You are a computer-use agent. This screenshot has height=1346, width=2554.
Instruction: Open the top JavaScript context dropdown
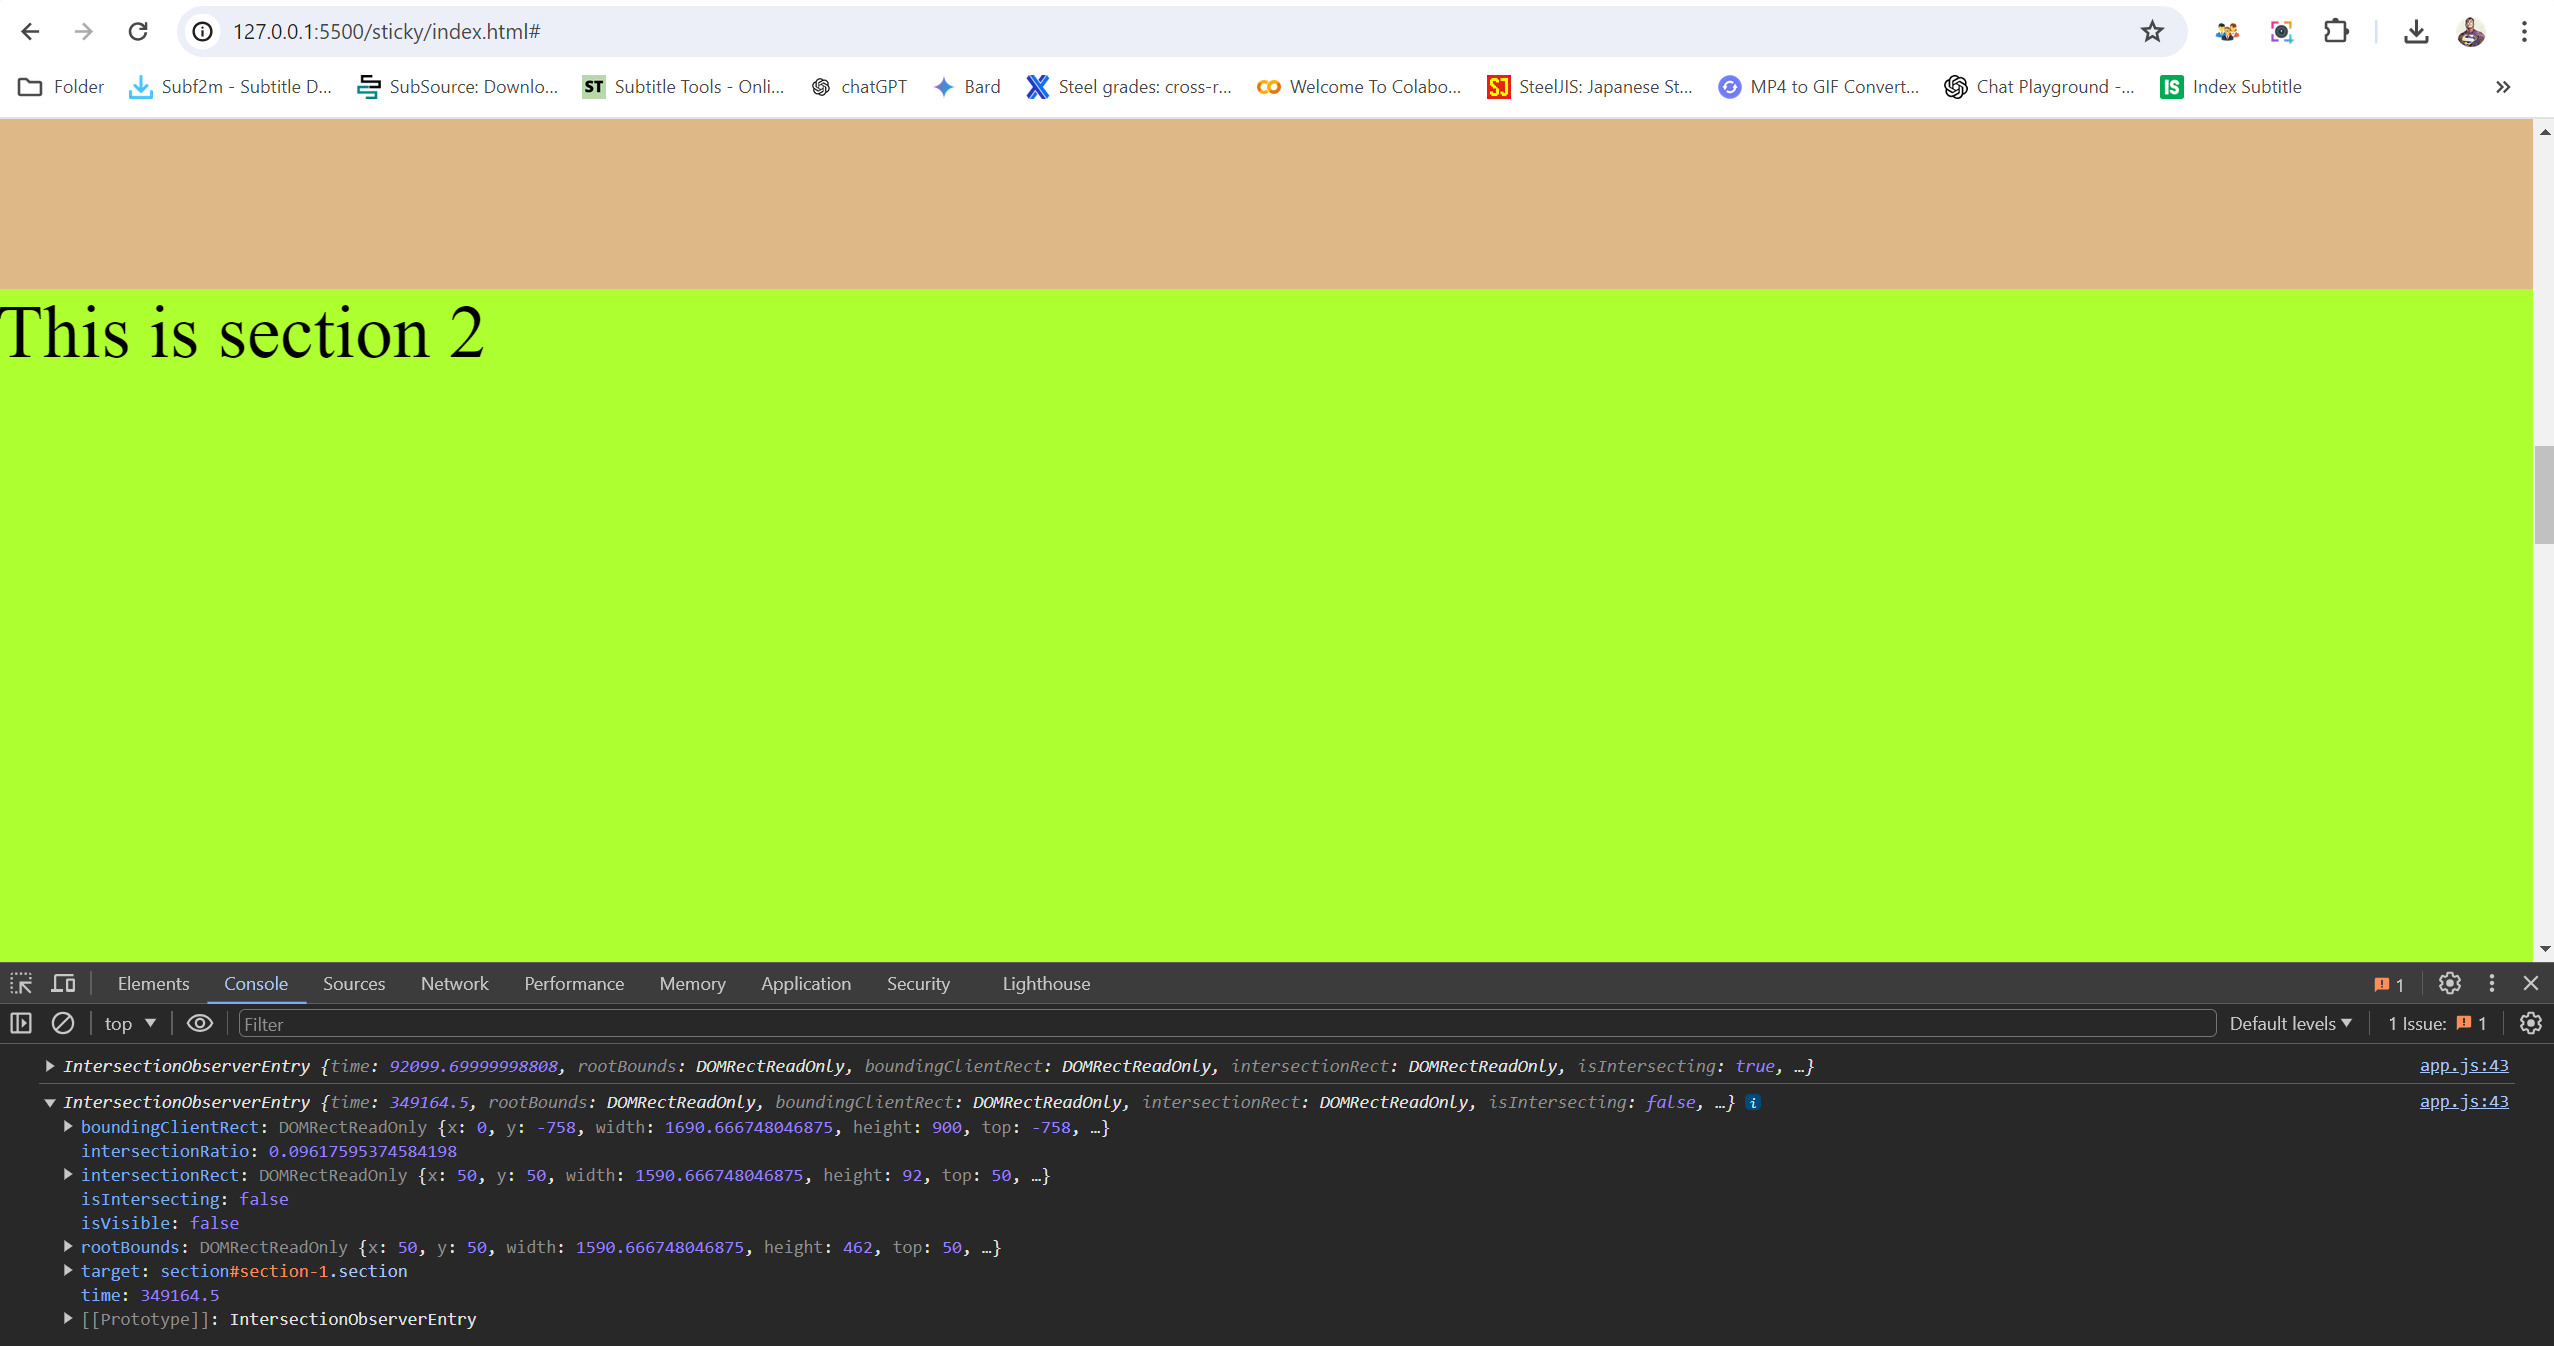click(x=130, y=1023)
